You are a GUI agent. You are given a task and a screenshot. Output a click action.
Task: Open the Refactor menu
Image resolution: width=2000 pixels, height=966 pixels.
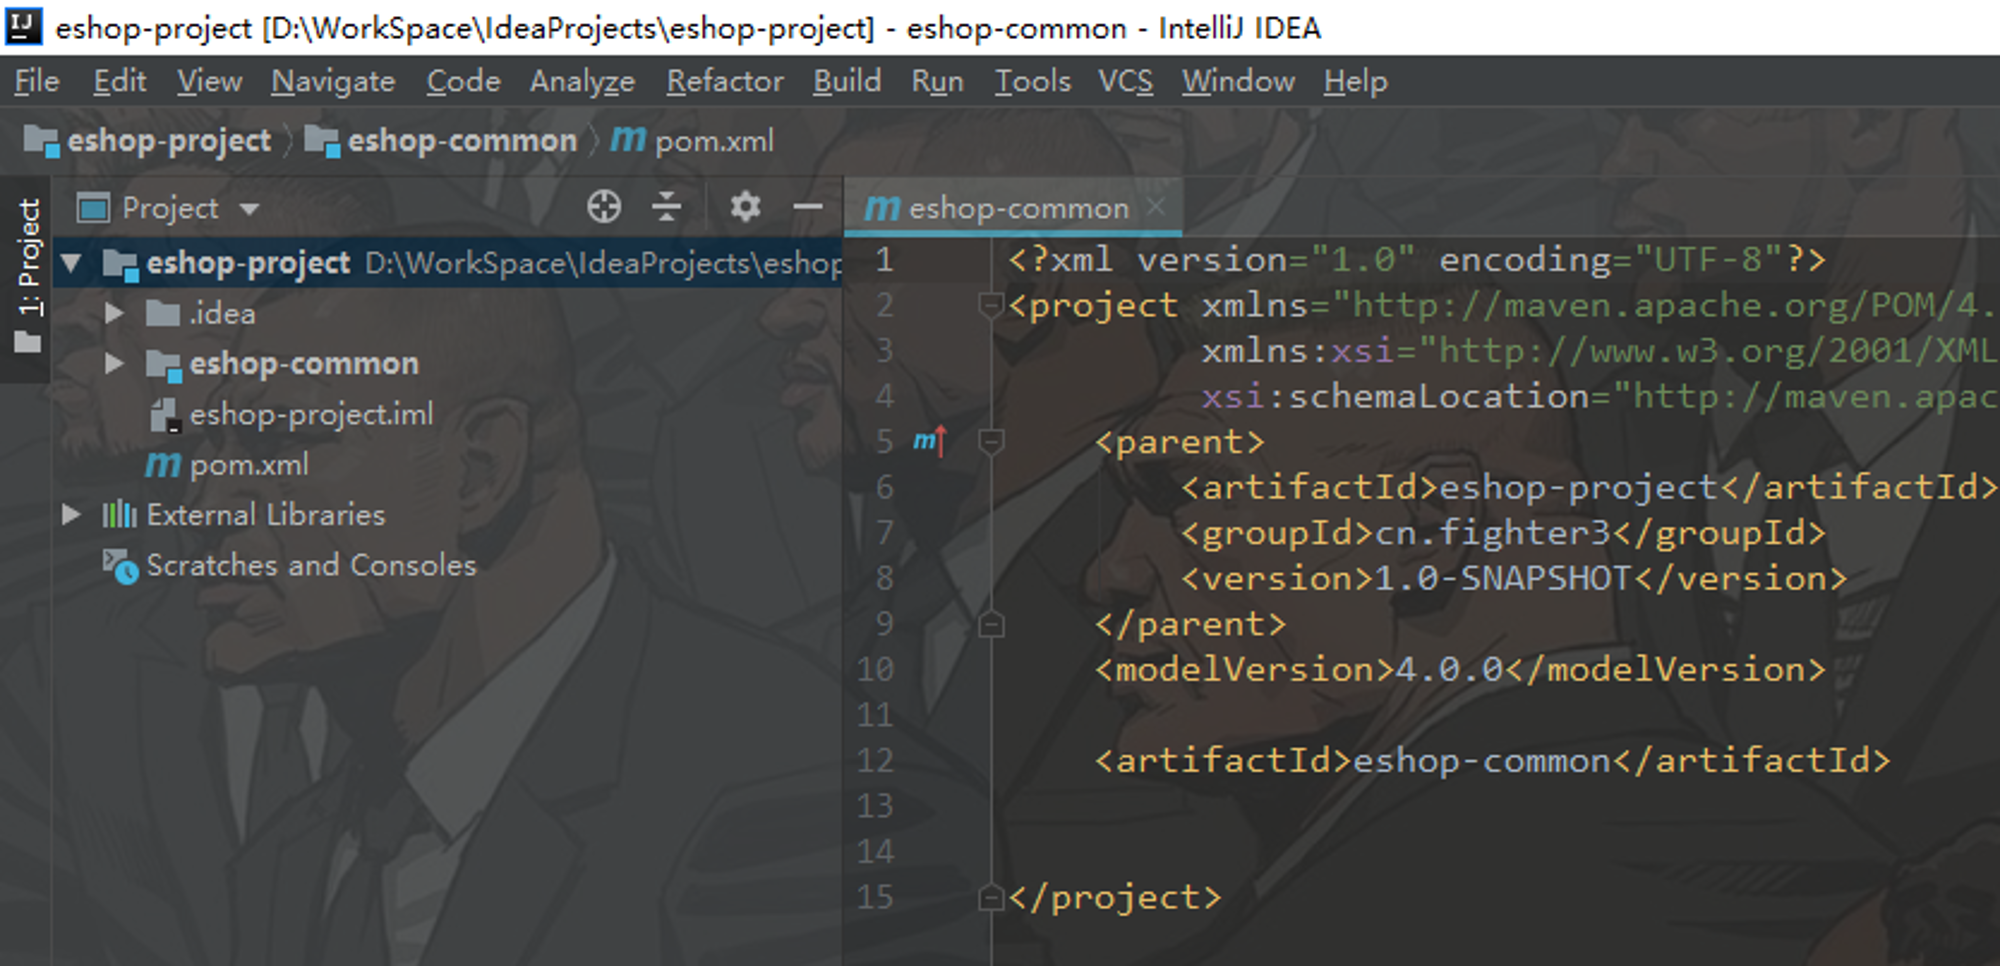pos(725,81)
